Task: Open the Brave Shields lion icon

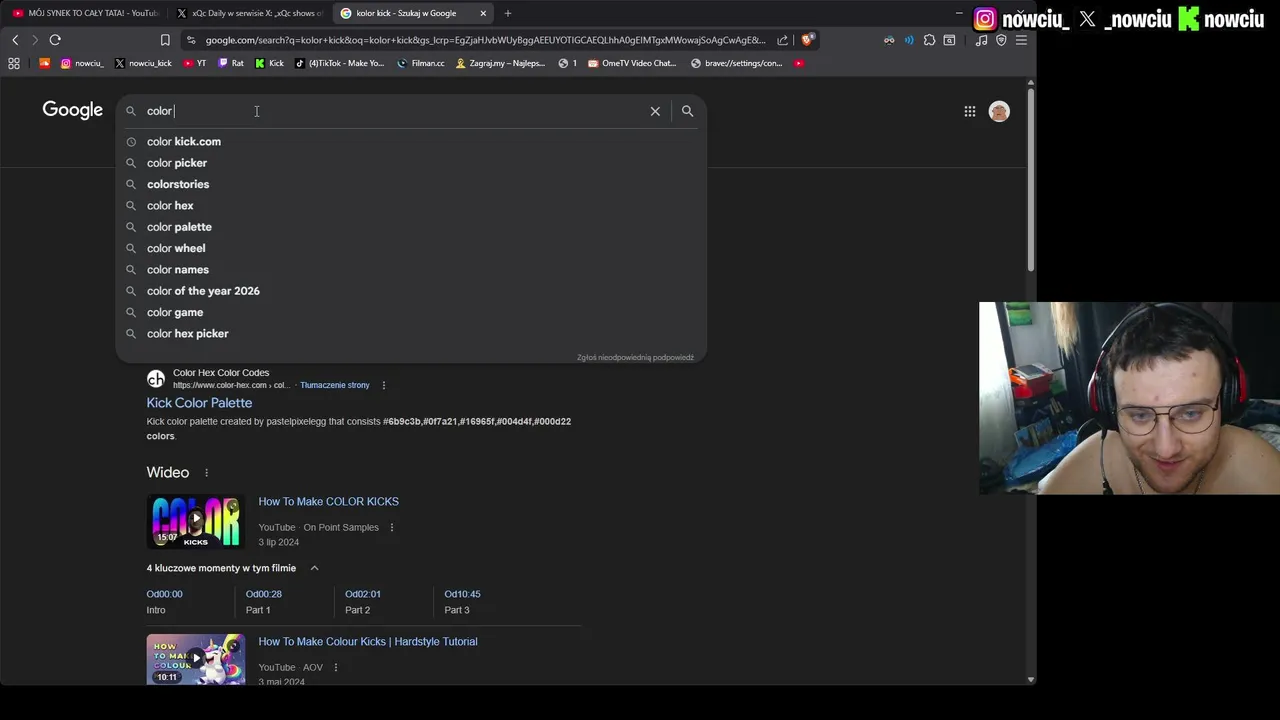Action: coord(808,40)
